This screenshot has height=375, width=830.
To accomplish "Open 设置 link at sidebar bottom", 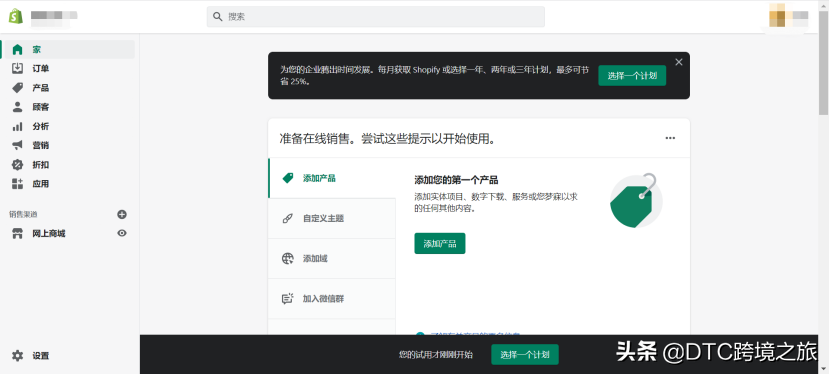I will click(x=41, y=356).
